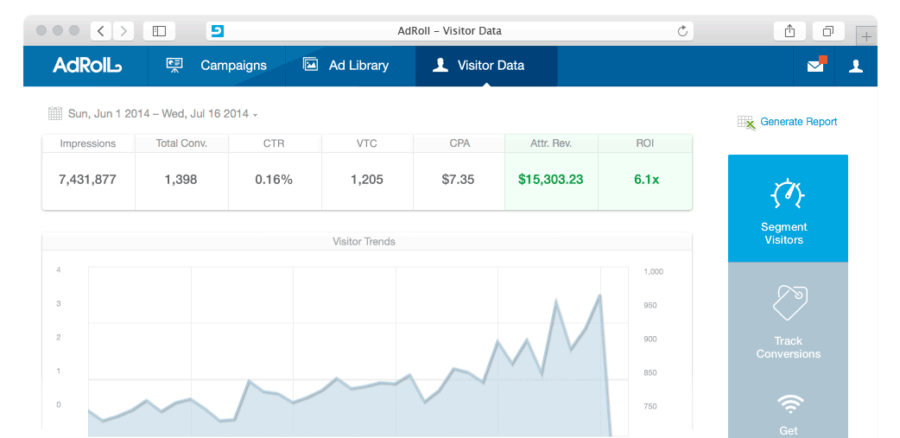Open the user account profile icon
Image resolution: width=900 pixels, height=438 pixels.
[x=856, y=66]
